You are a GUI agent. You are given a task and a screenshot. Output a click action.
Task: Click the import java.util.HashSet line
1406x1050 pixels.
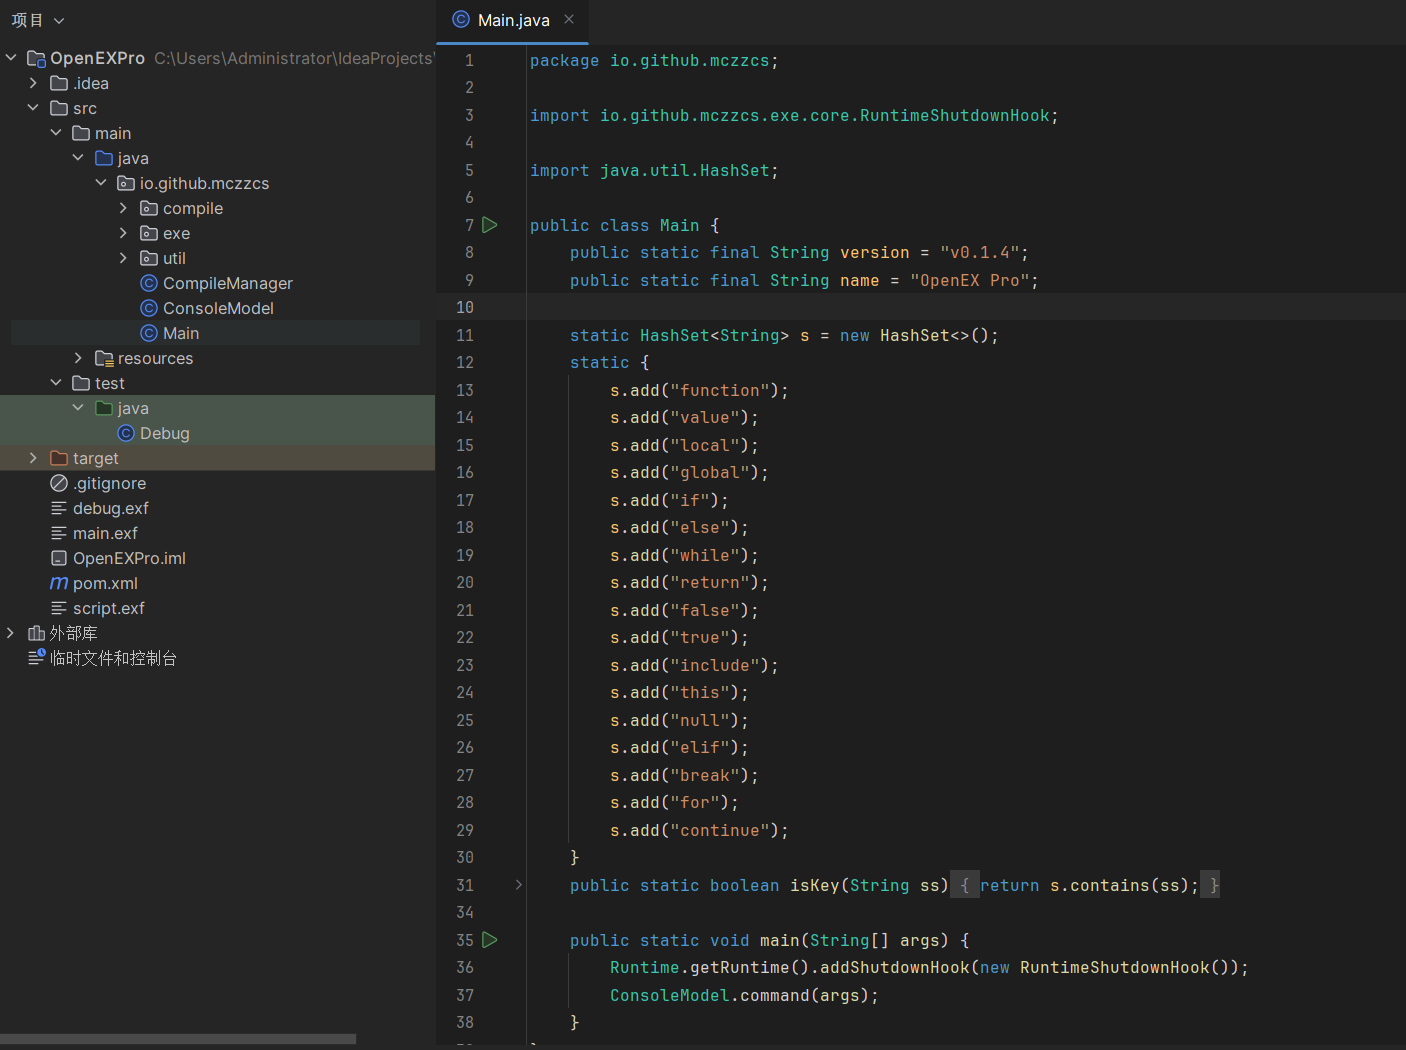pos(654,171)
